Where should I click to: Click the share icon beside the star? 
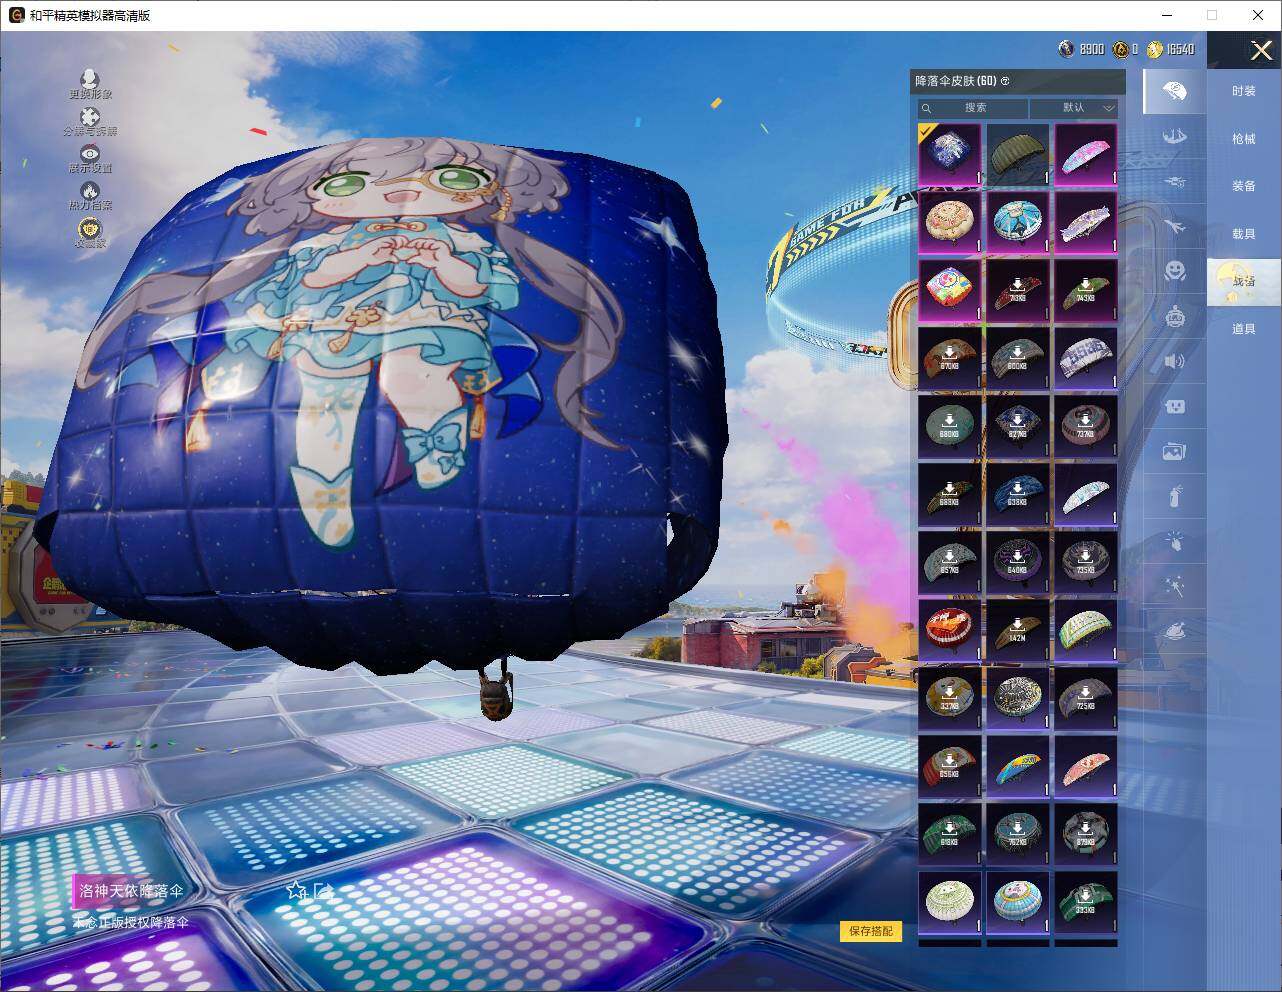point(322,889)
